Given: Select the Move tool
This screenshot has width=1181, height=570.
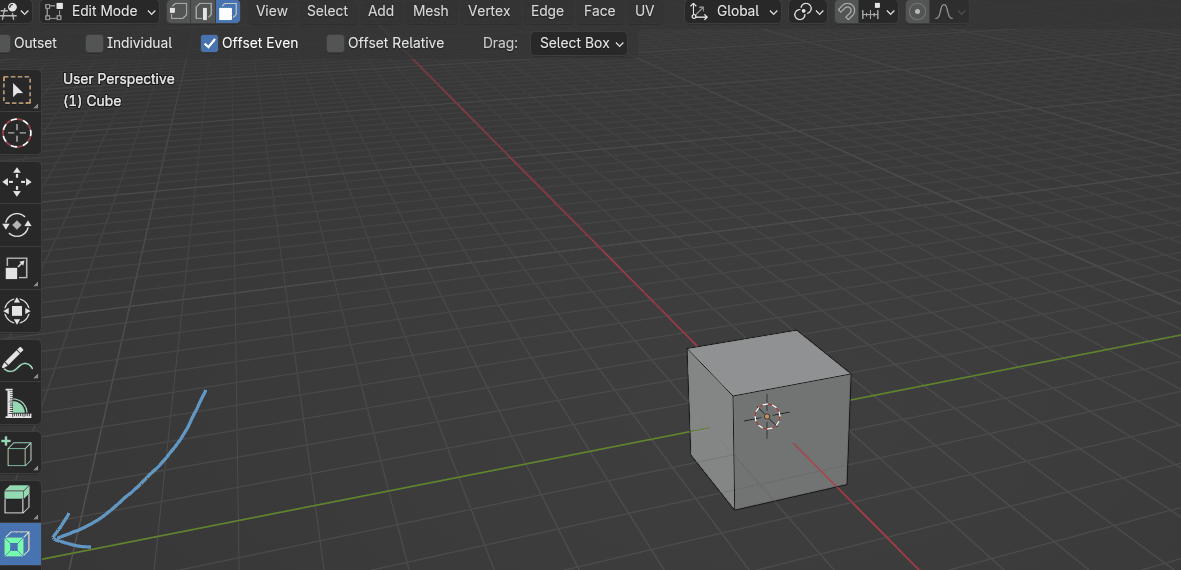Looking at the screenshot, I should point(17,183).
